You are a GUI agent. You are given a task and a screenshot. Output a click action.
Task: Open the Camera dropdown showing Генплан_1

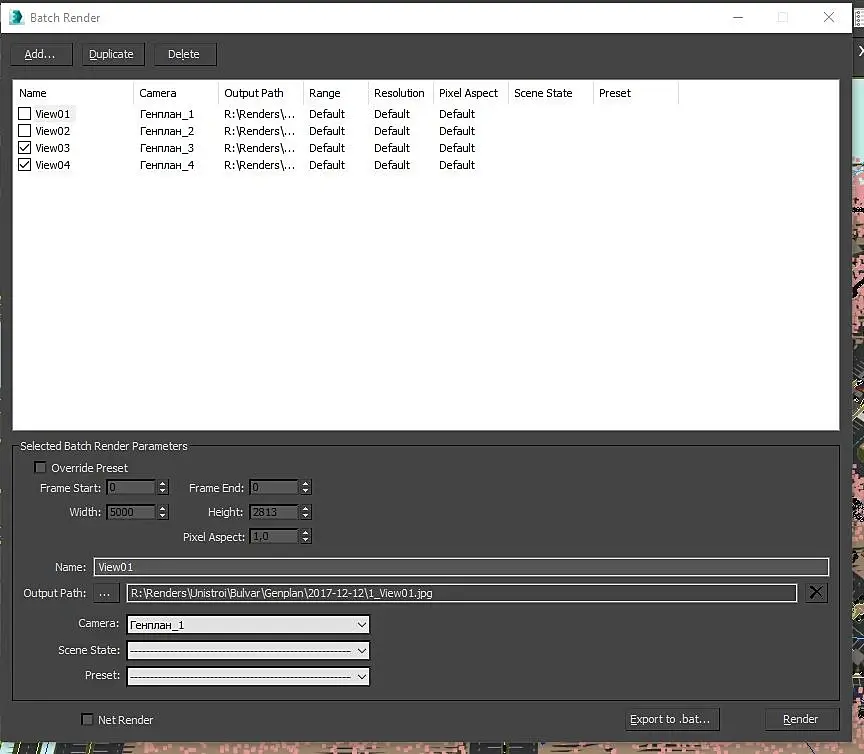[x=248, y=624]
